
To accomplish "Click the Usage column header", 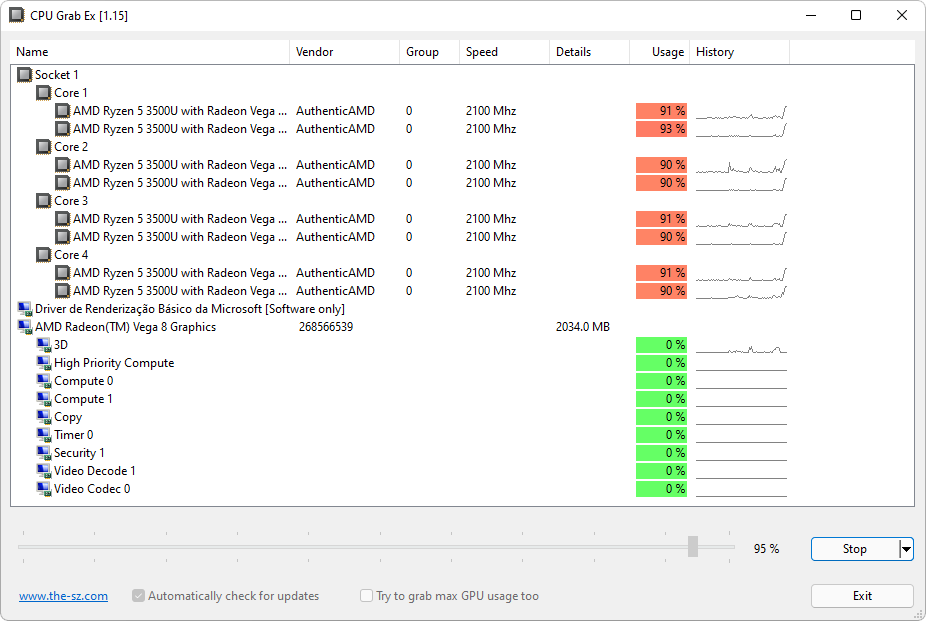I will [x=660, y=52].
